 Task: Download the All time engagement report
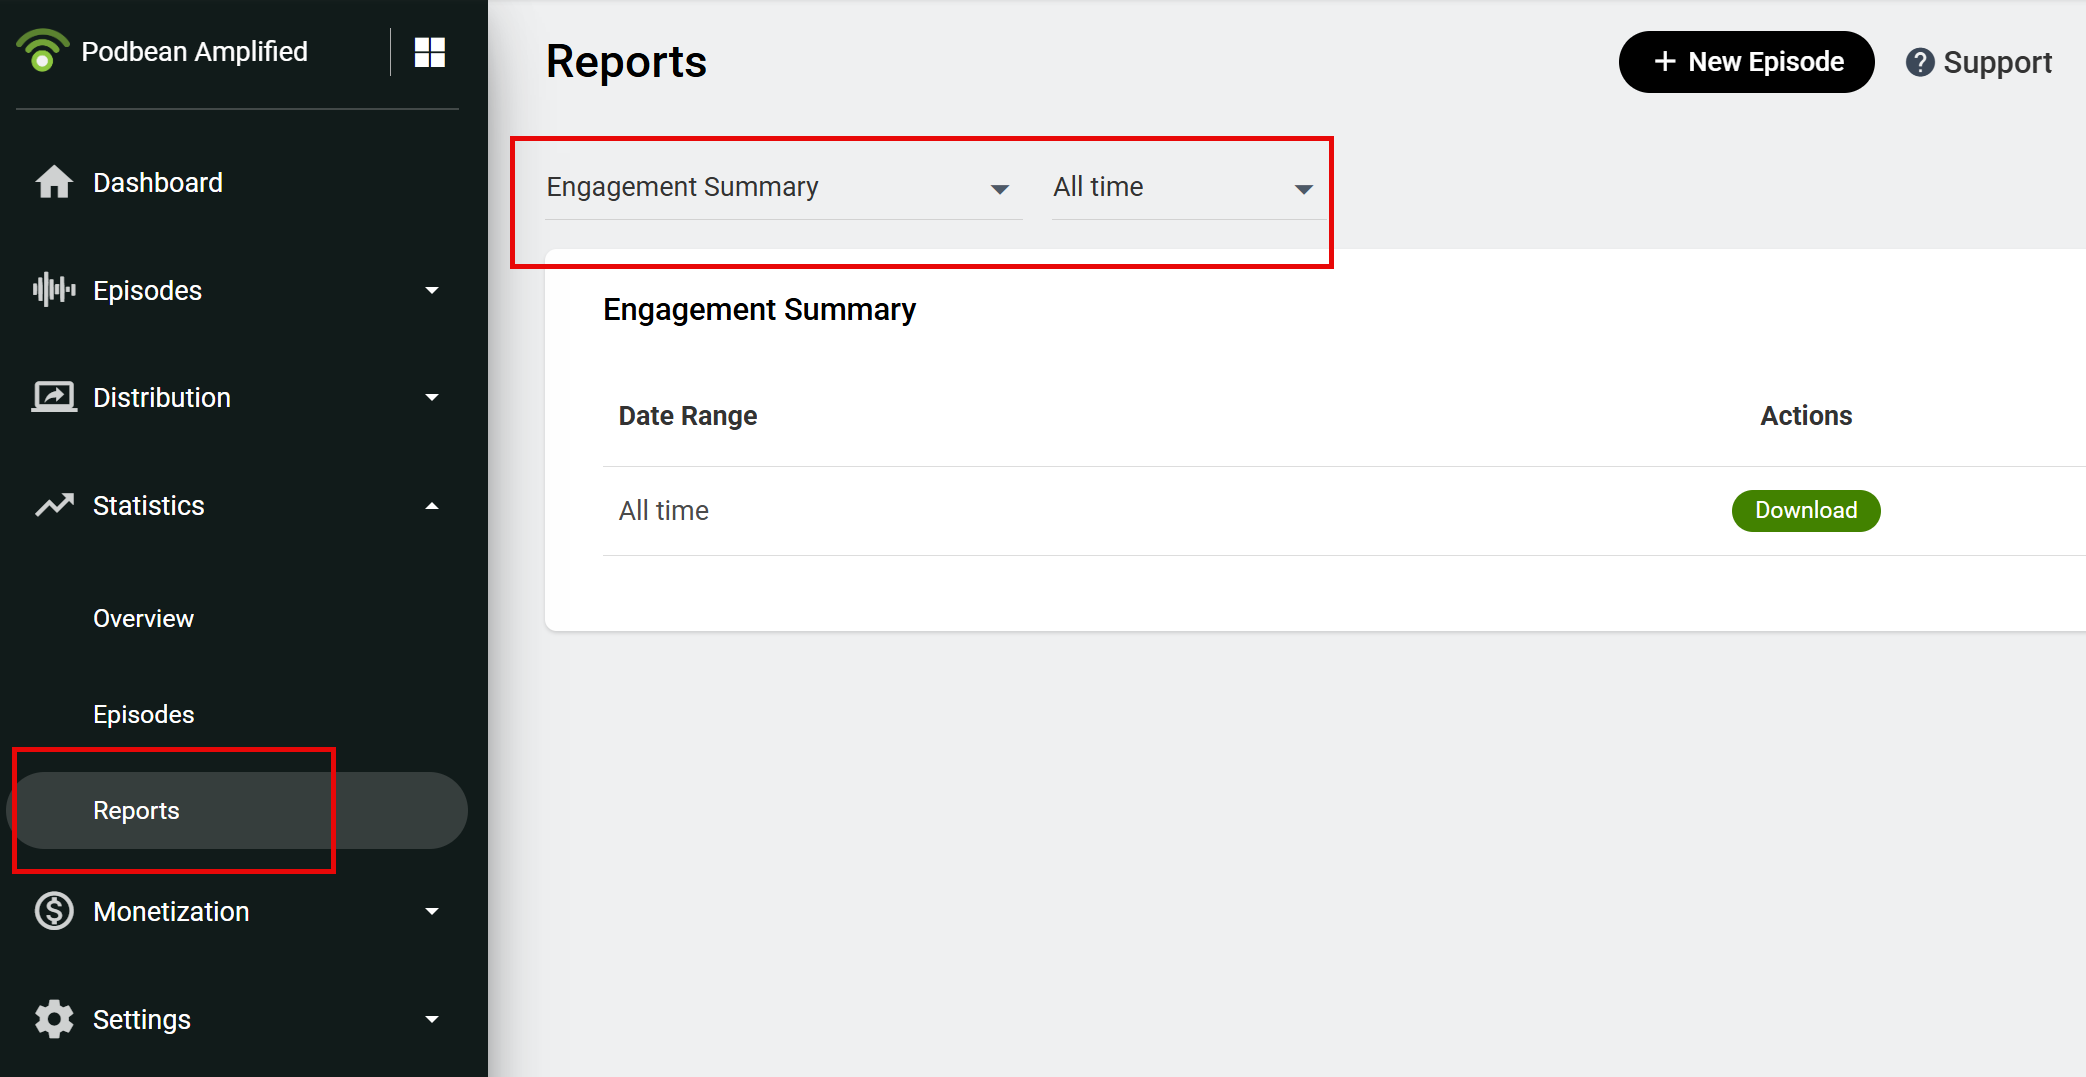(1805, 510)
